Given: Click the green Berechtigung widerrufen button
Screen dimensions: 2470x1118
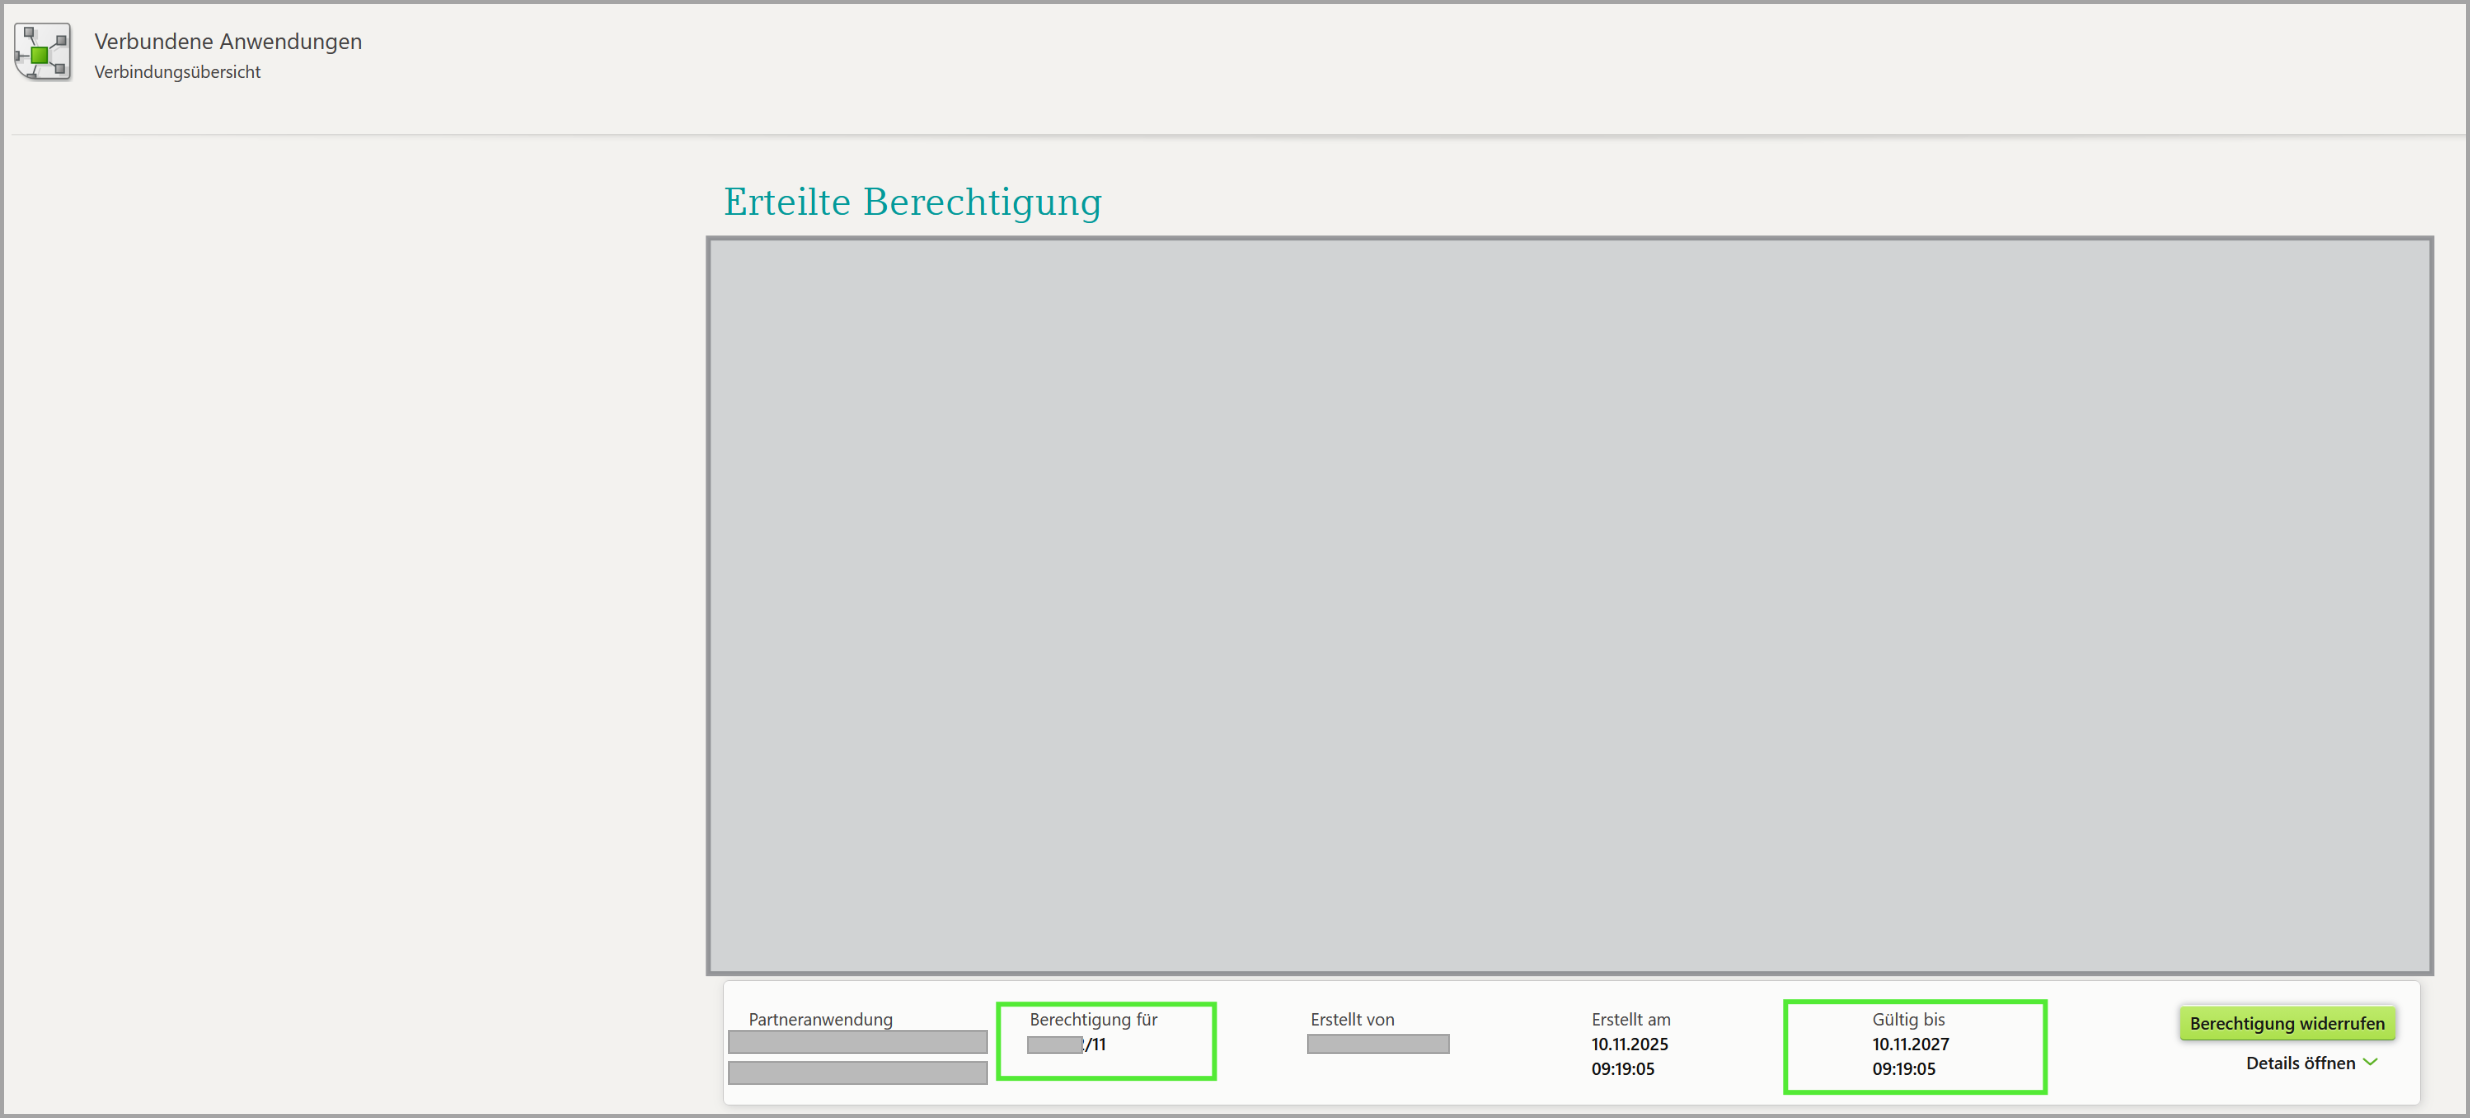Looking at the screenshot, I should [x=2286, y=1023].
